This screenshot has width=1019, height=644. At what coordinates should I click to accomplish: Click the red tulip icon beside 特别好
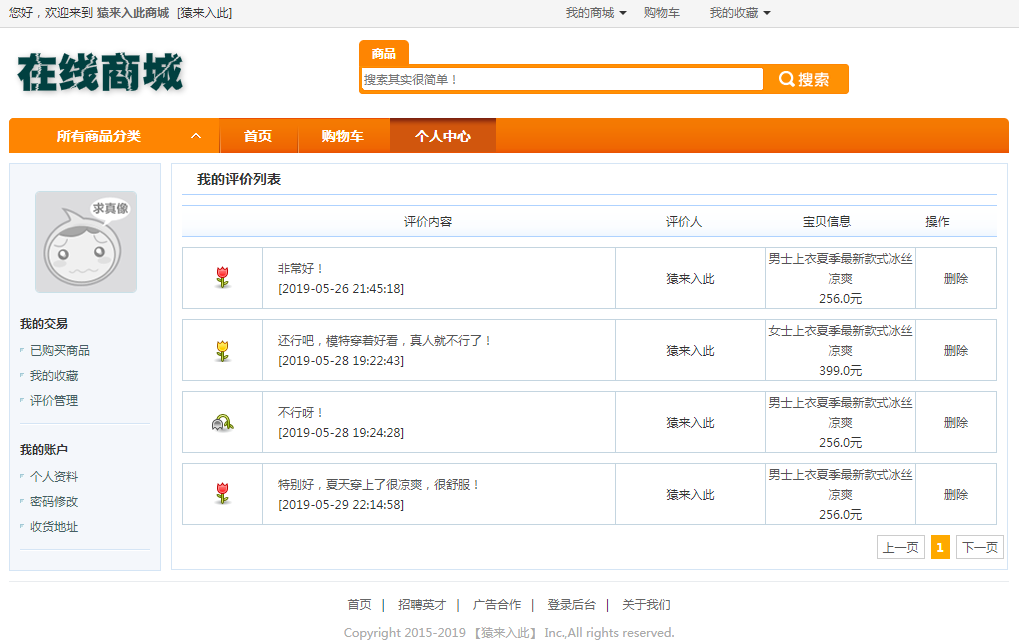coord(222,494)
